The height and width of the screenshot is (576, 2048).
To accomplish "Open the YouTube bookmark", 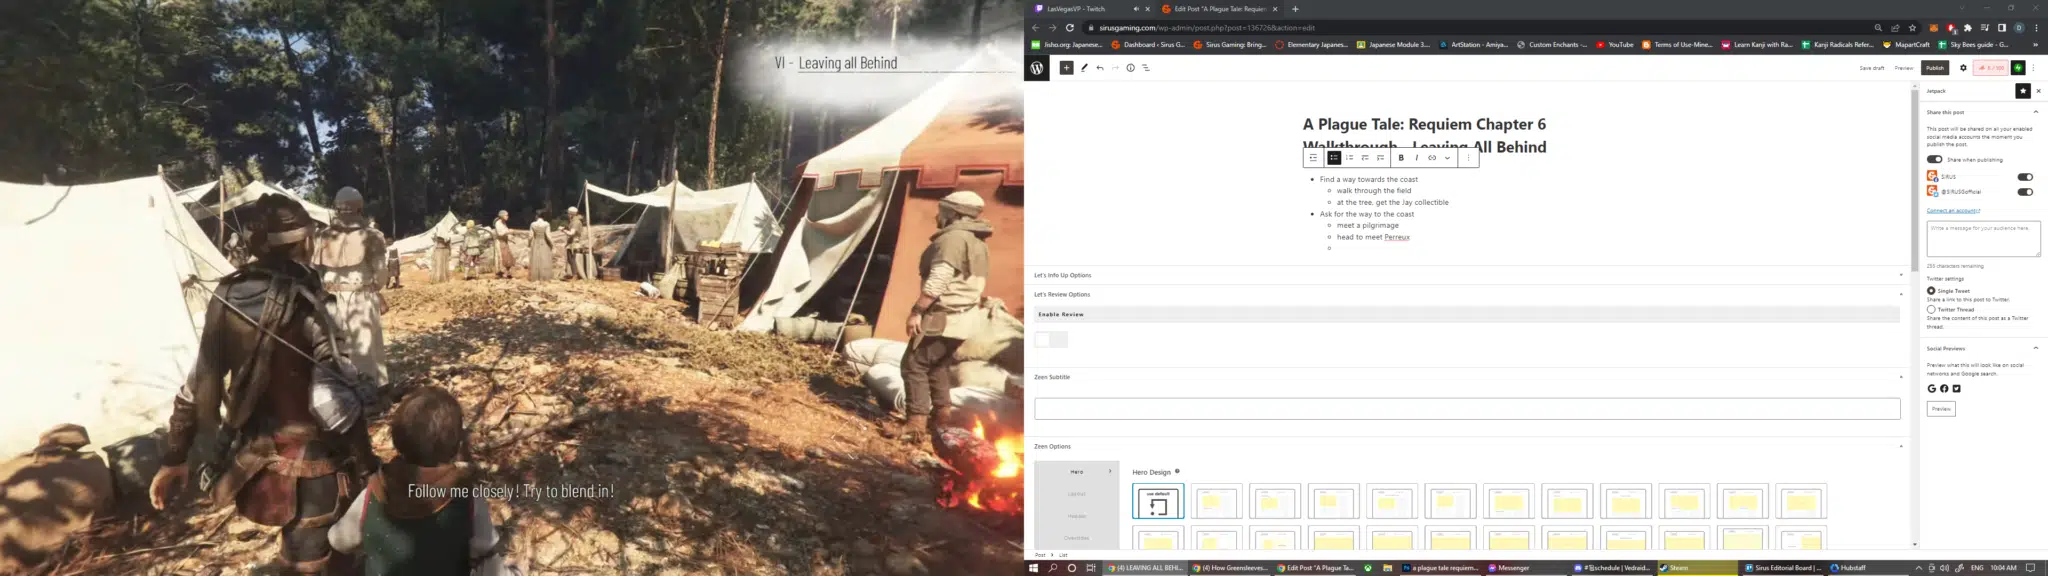I will (1615, 45).
